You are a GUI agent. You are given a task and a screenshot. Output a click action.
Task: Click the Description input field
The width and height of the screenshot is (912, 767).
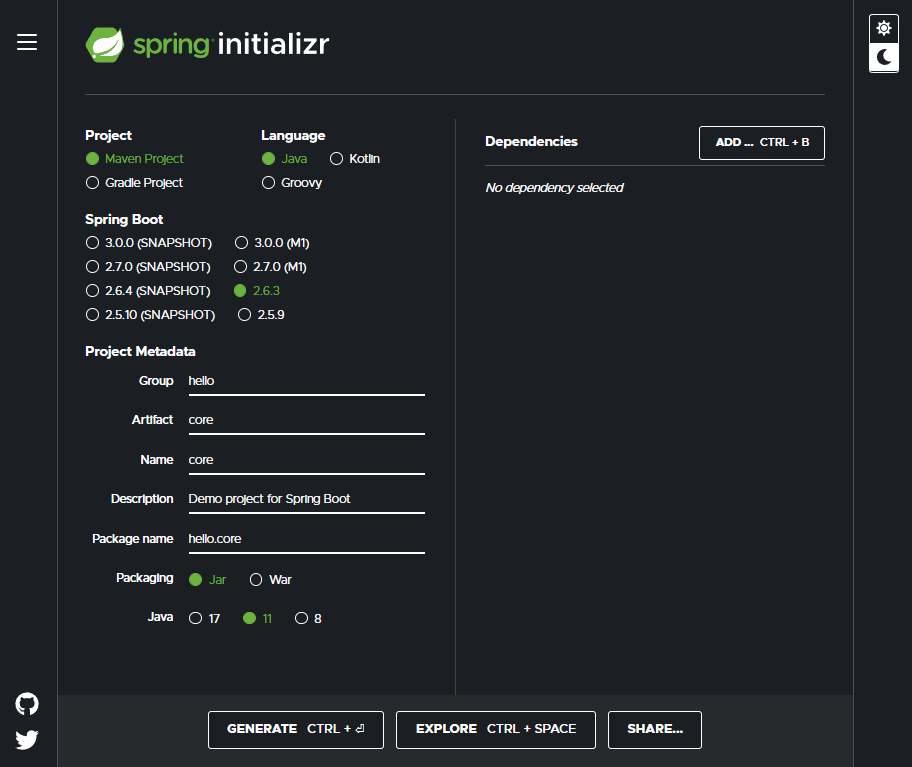(x=307, y=500)
